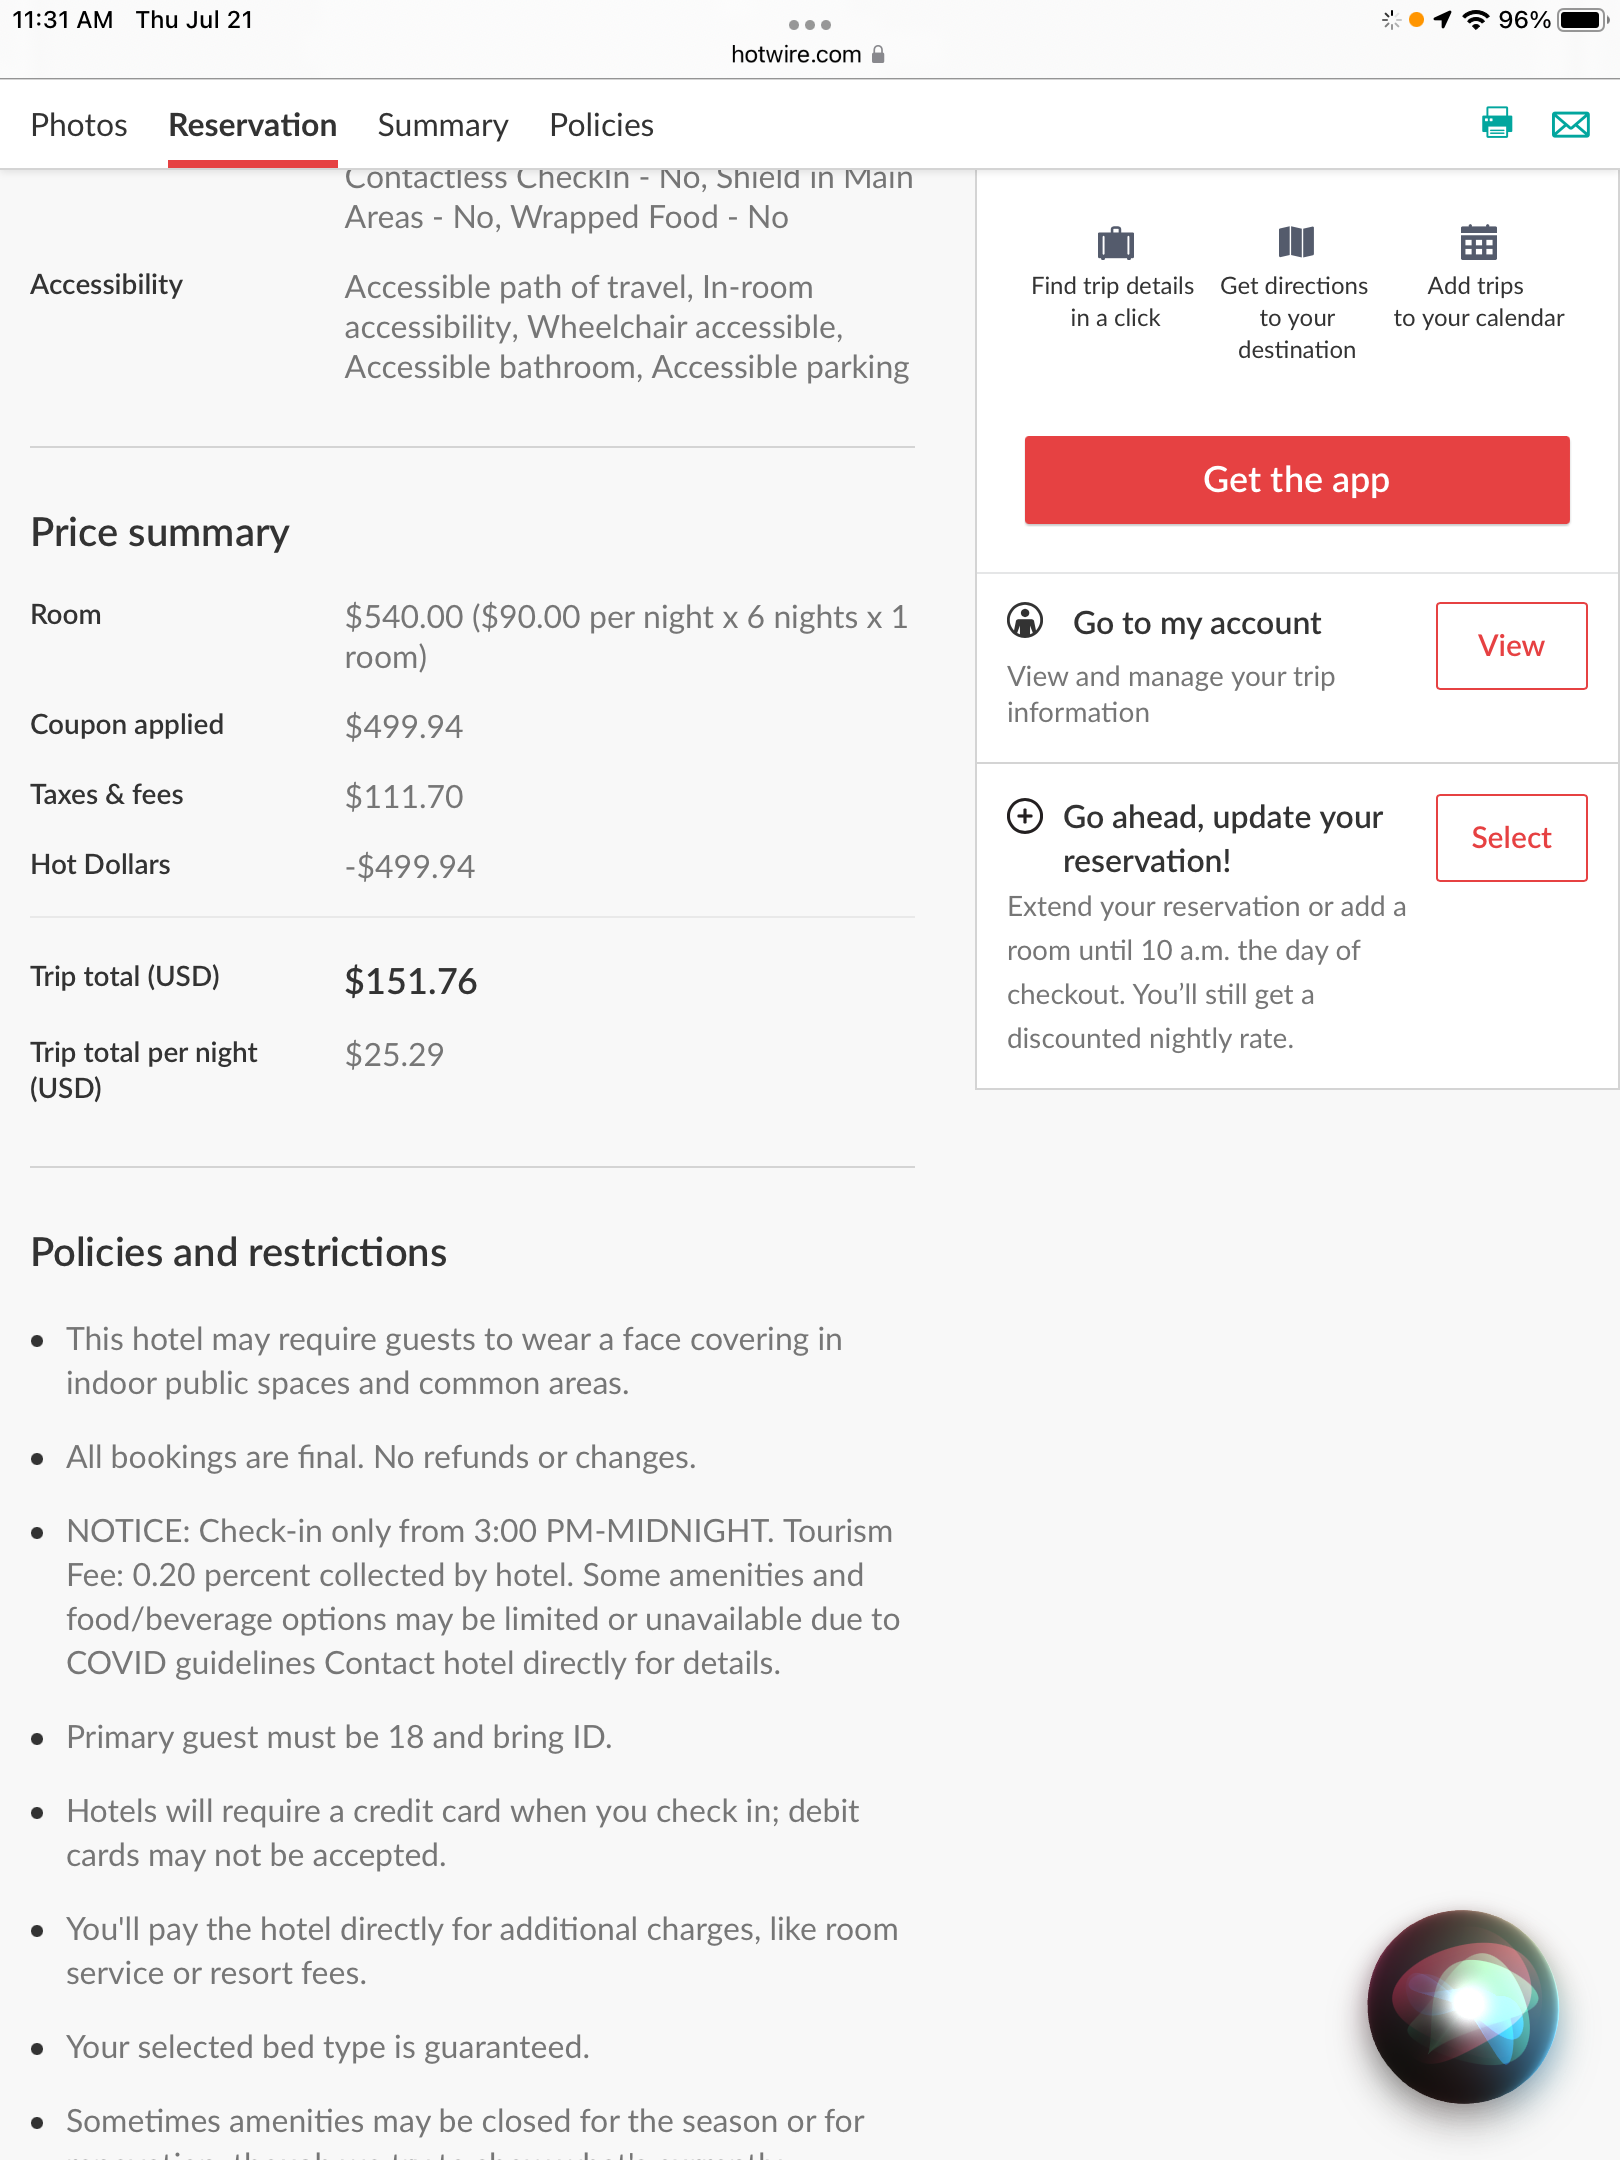This screenshot has height=2160, width=1620.
Task: Tap the padlock next to hotwire.com
Action: 878,54
